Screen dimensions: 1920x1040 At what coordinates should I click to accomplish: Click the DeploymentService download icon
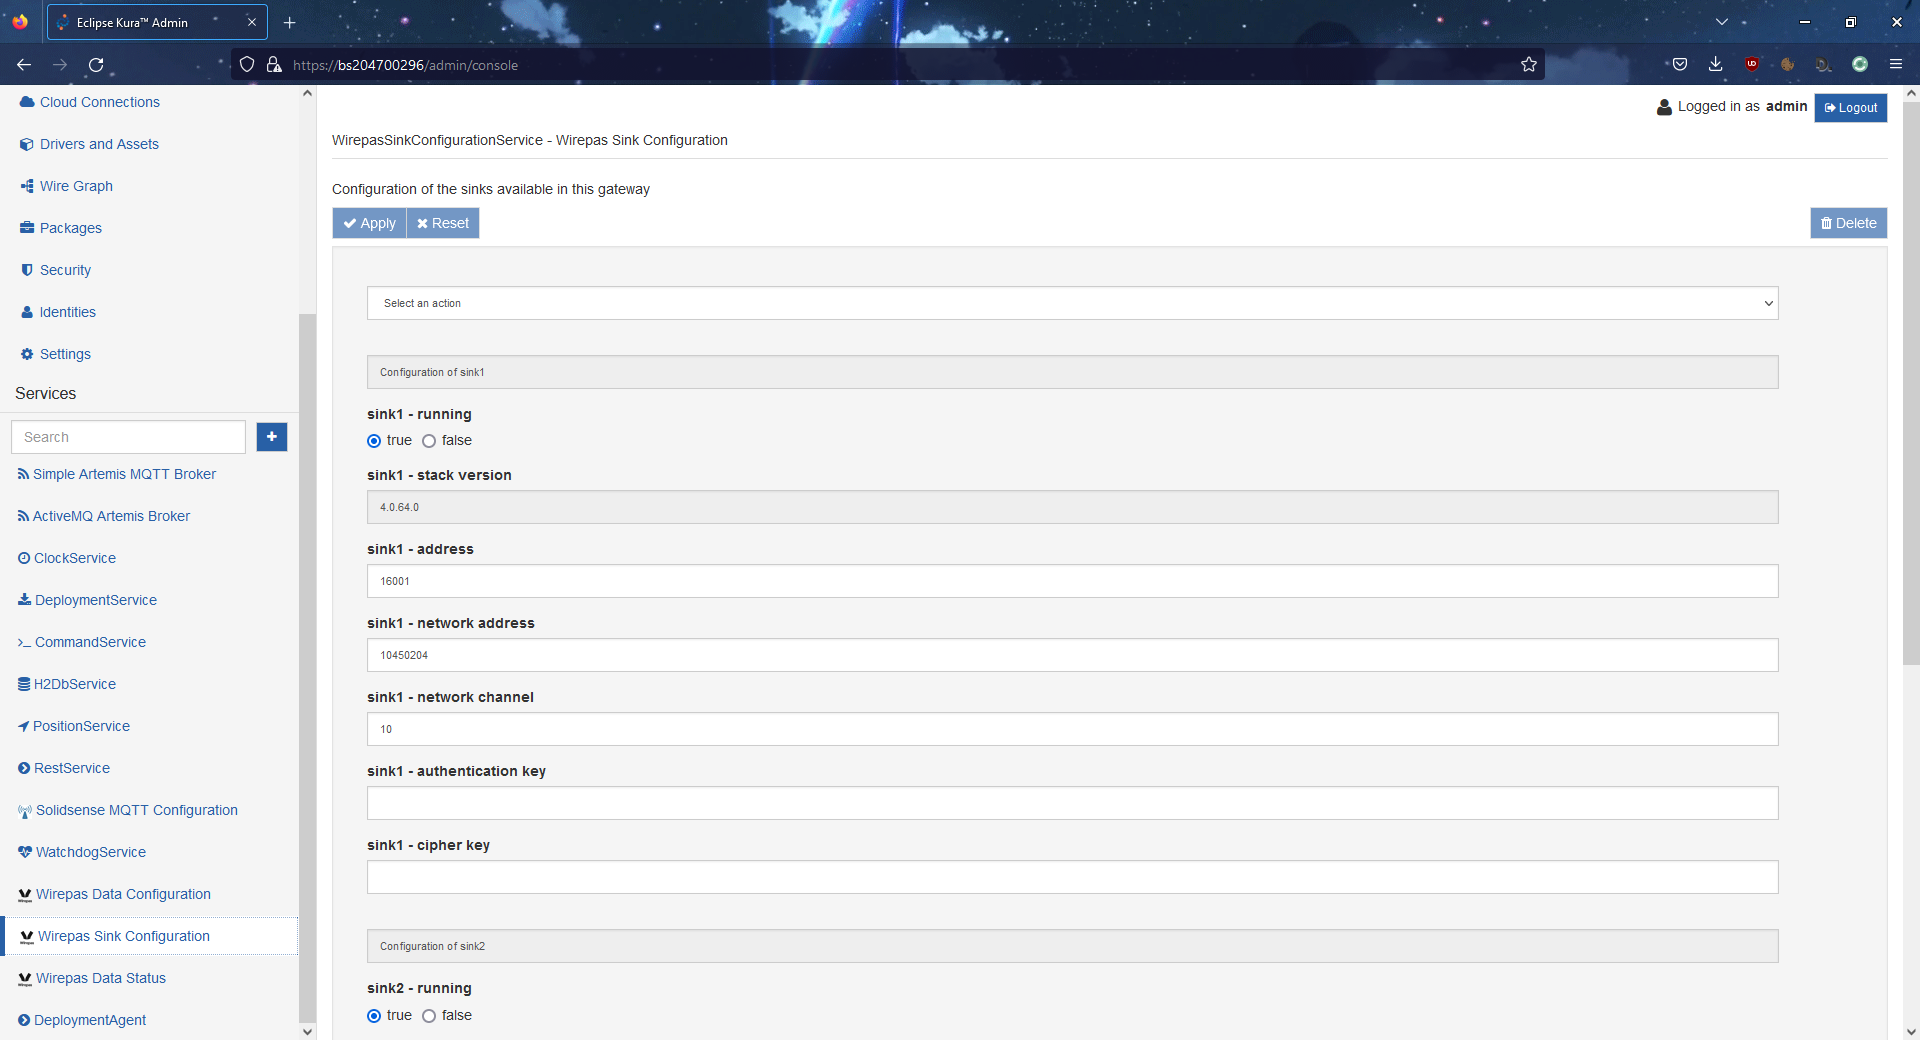(x=24, y=600)
